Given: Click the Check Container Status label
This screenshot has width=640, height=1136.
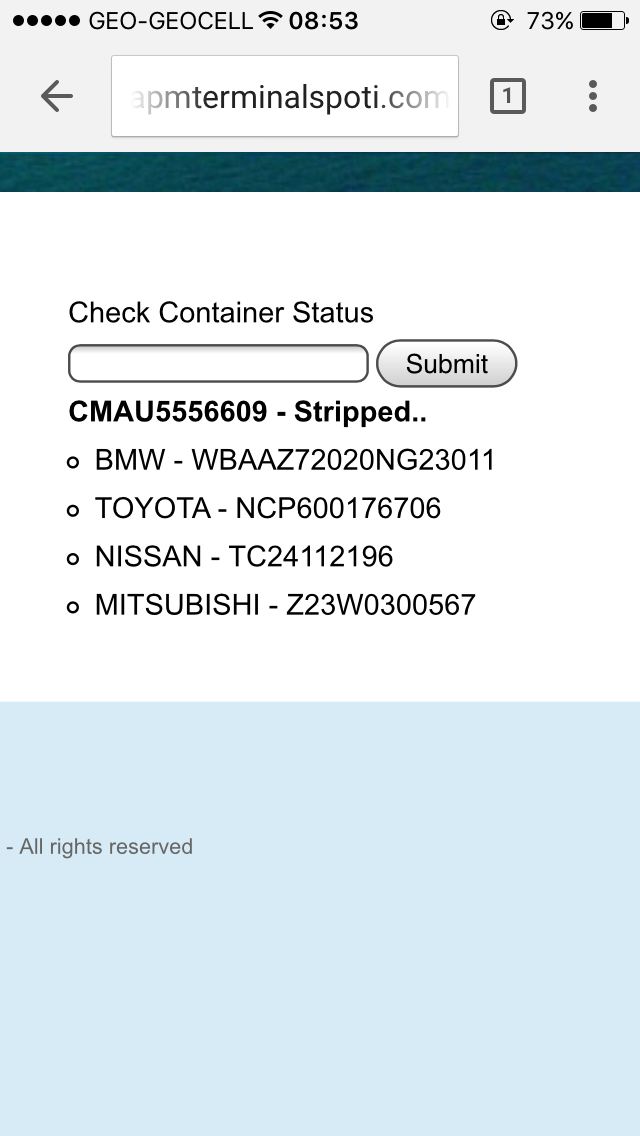Looking at the screenshot, I should (x=221, y=313).
